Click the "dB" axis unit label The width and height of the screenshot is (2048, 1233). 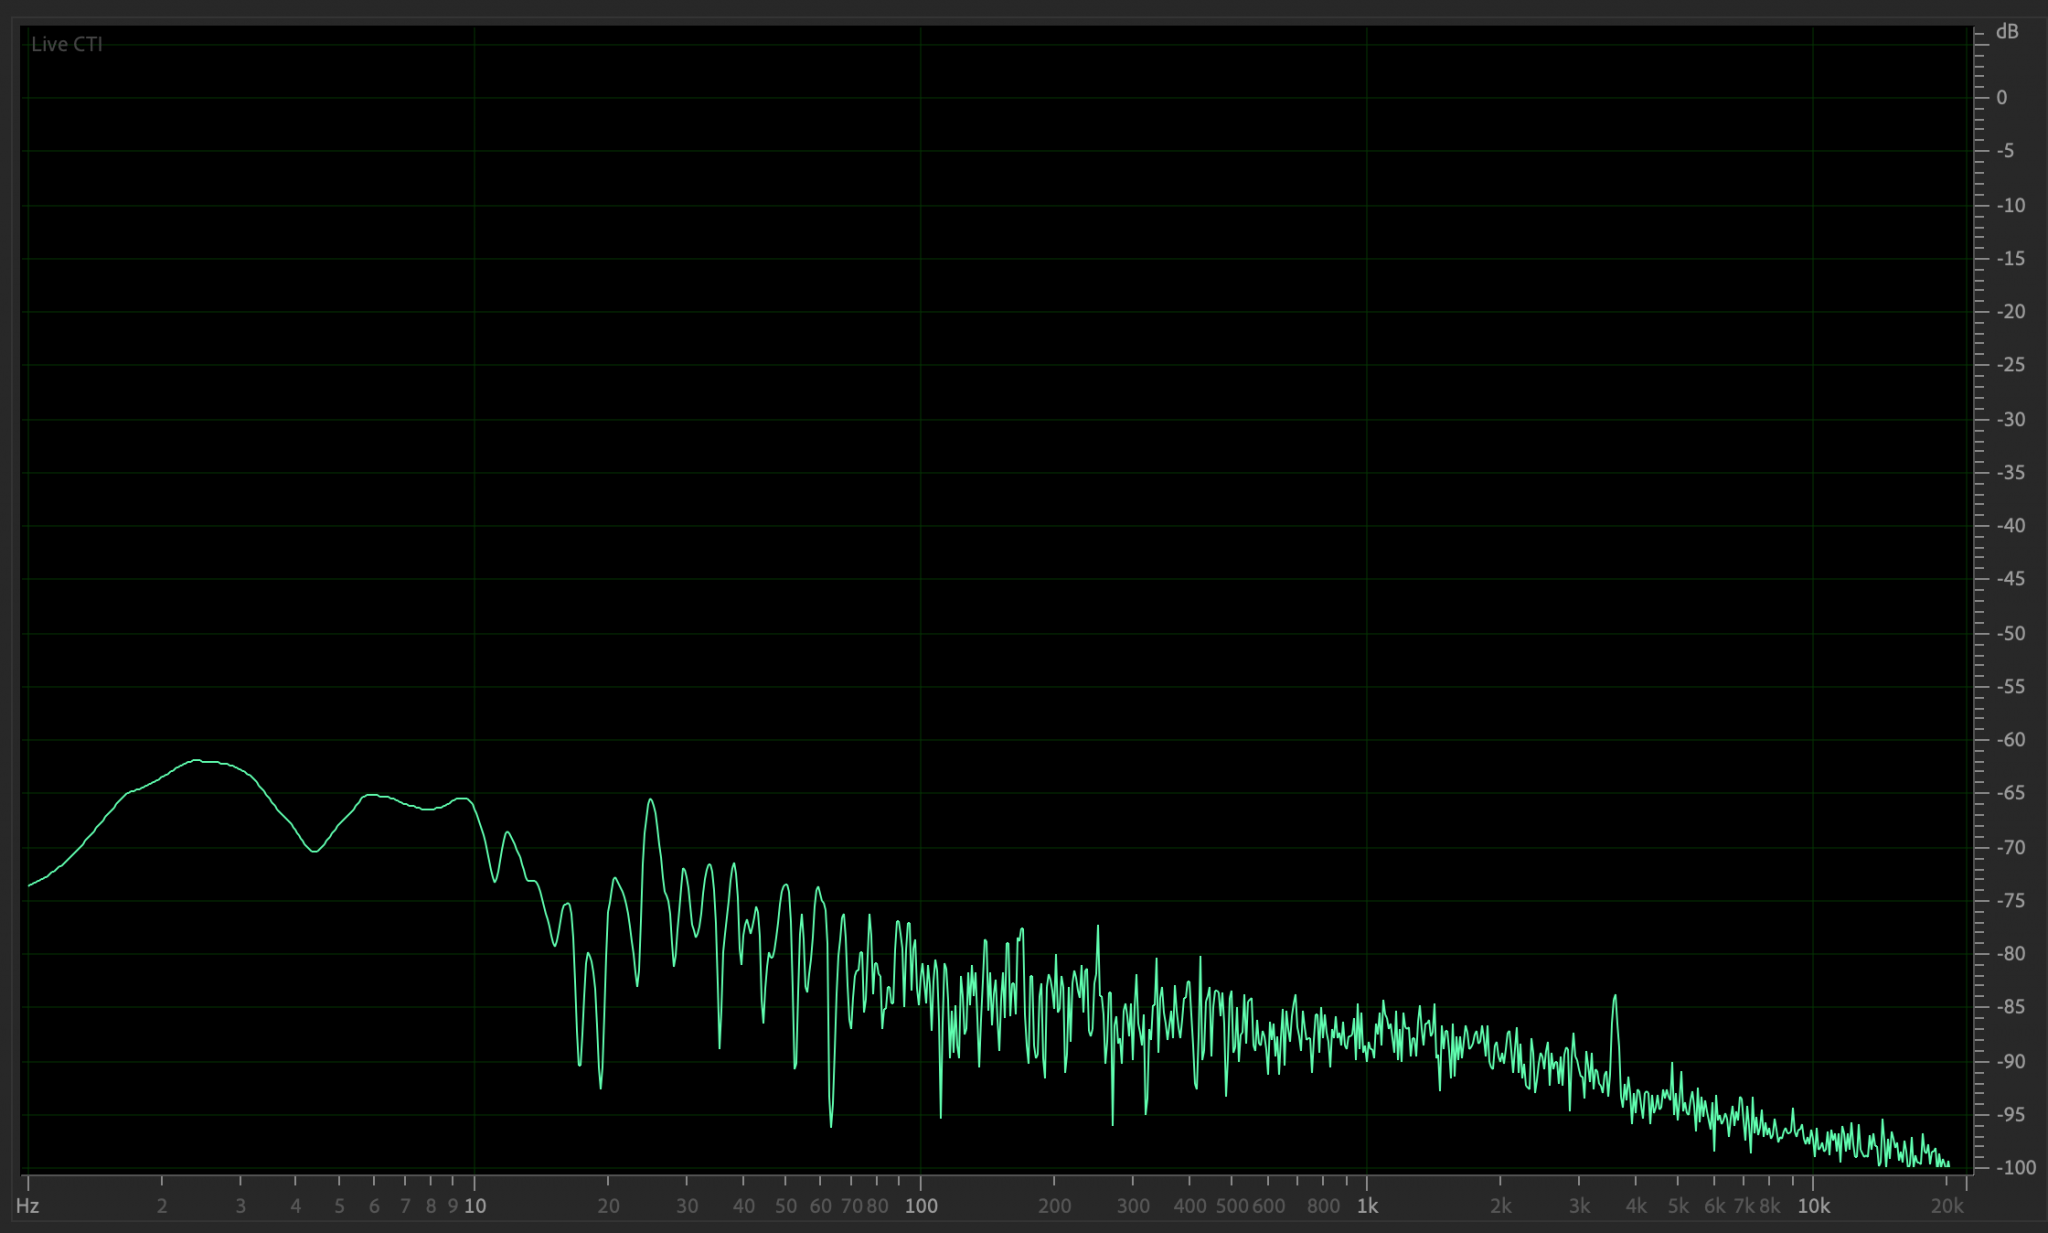coord(2007,32)
